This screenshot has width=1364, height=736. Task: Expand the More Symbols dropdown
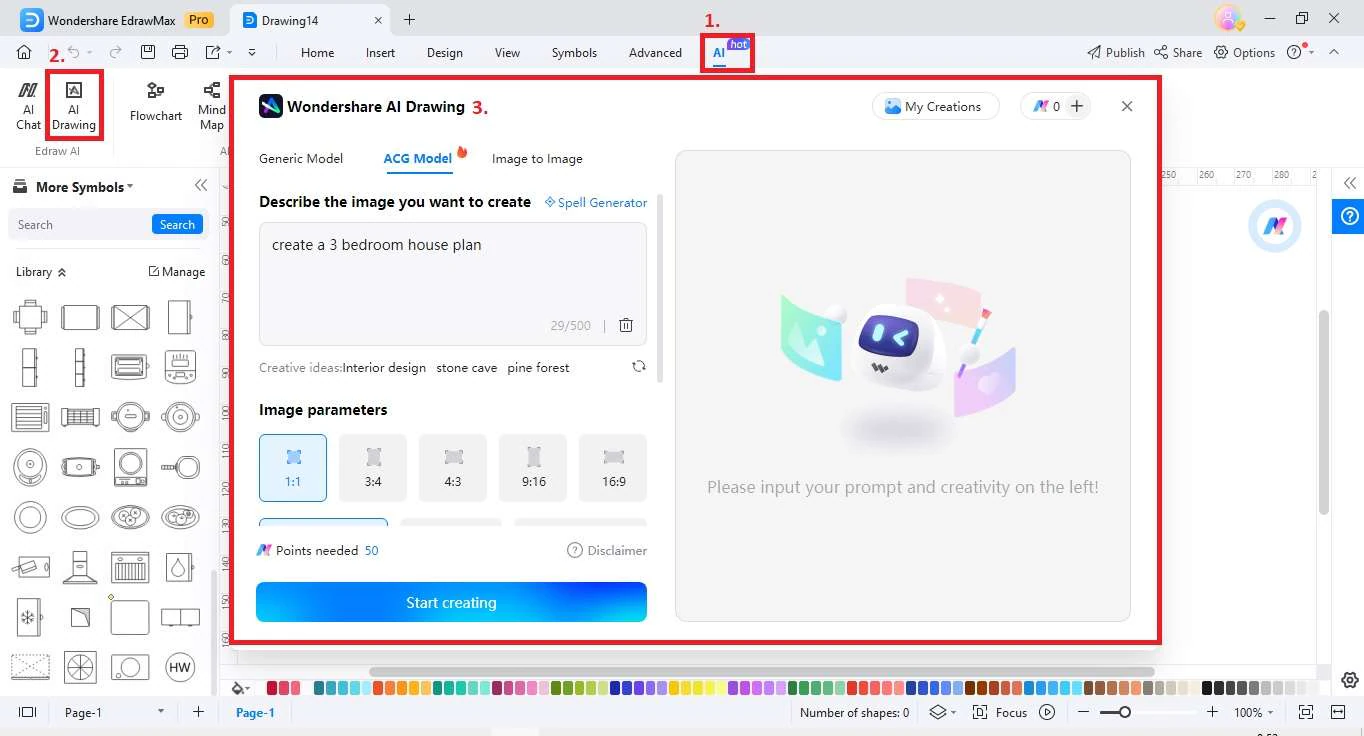click(84, 187)
